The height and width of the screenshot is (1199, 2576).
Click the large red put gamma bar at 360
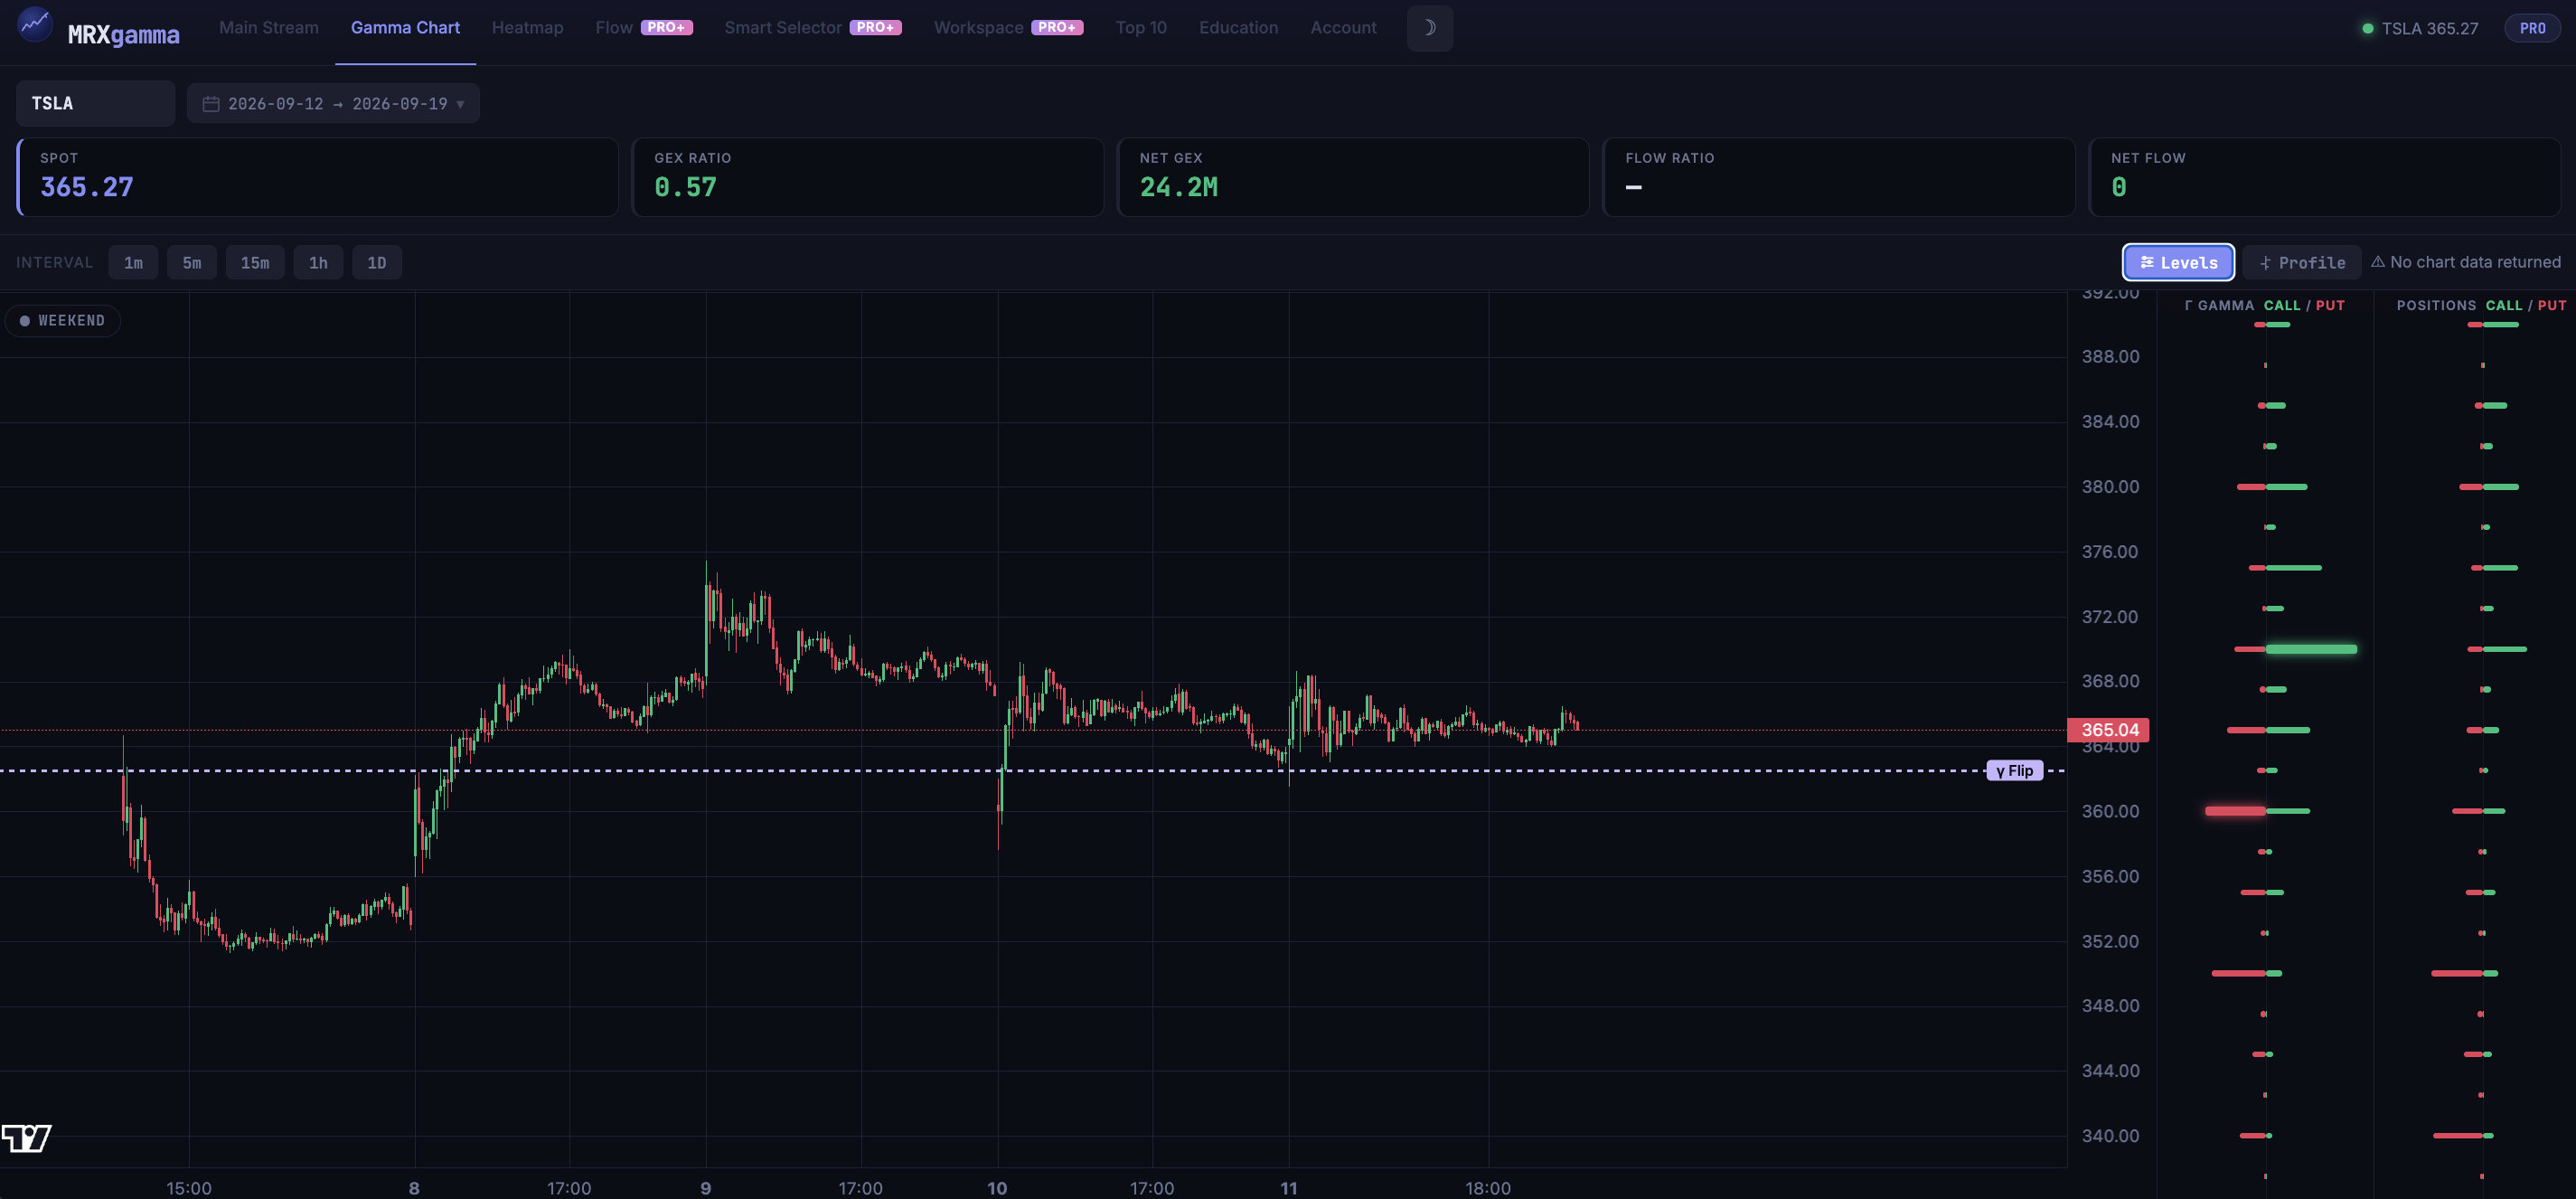pyautogui.click(x=2235, y=811)
